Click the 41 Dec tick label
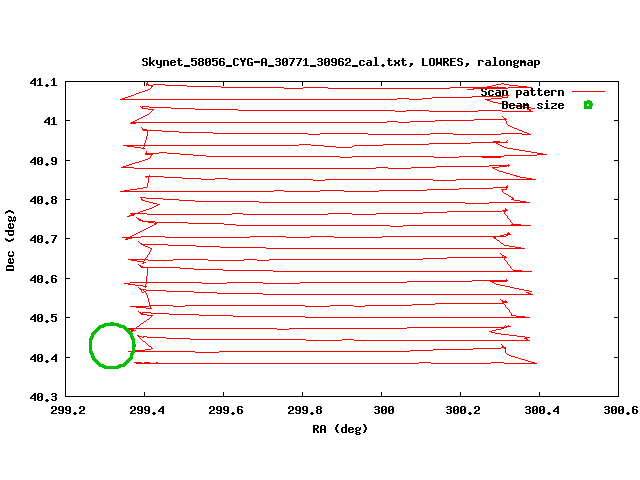 pyautogui.click(x=51, y=121)
